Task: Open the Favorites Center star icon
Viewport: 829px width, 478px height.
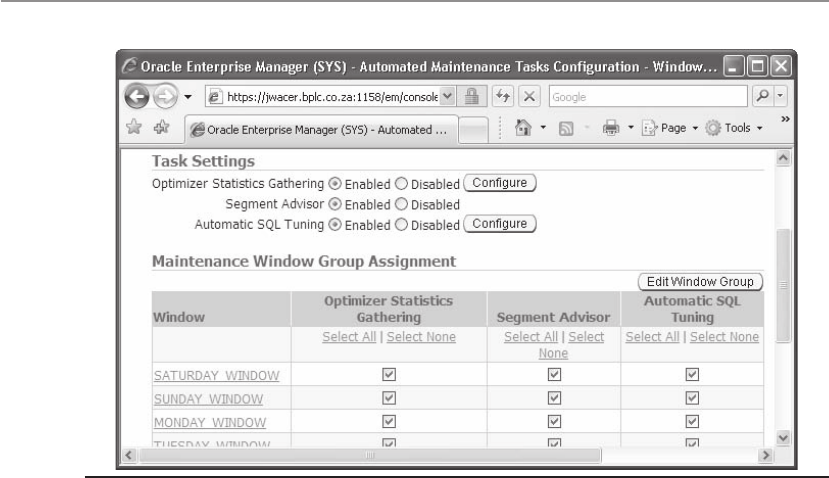Action: (134, 127)
